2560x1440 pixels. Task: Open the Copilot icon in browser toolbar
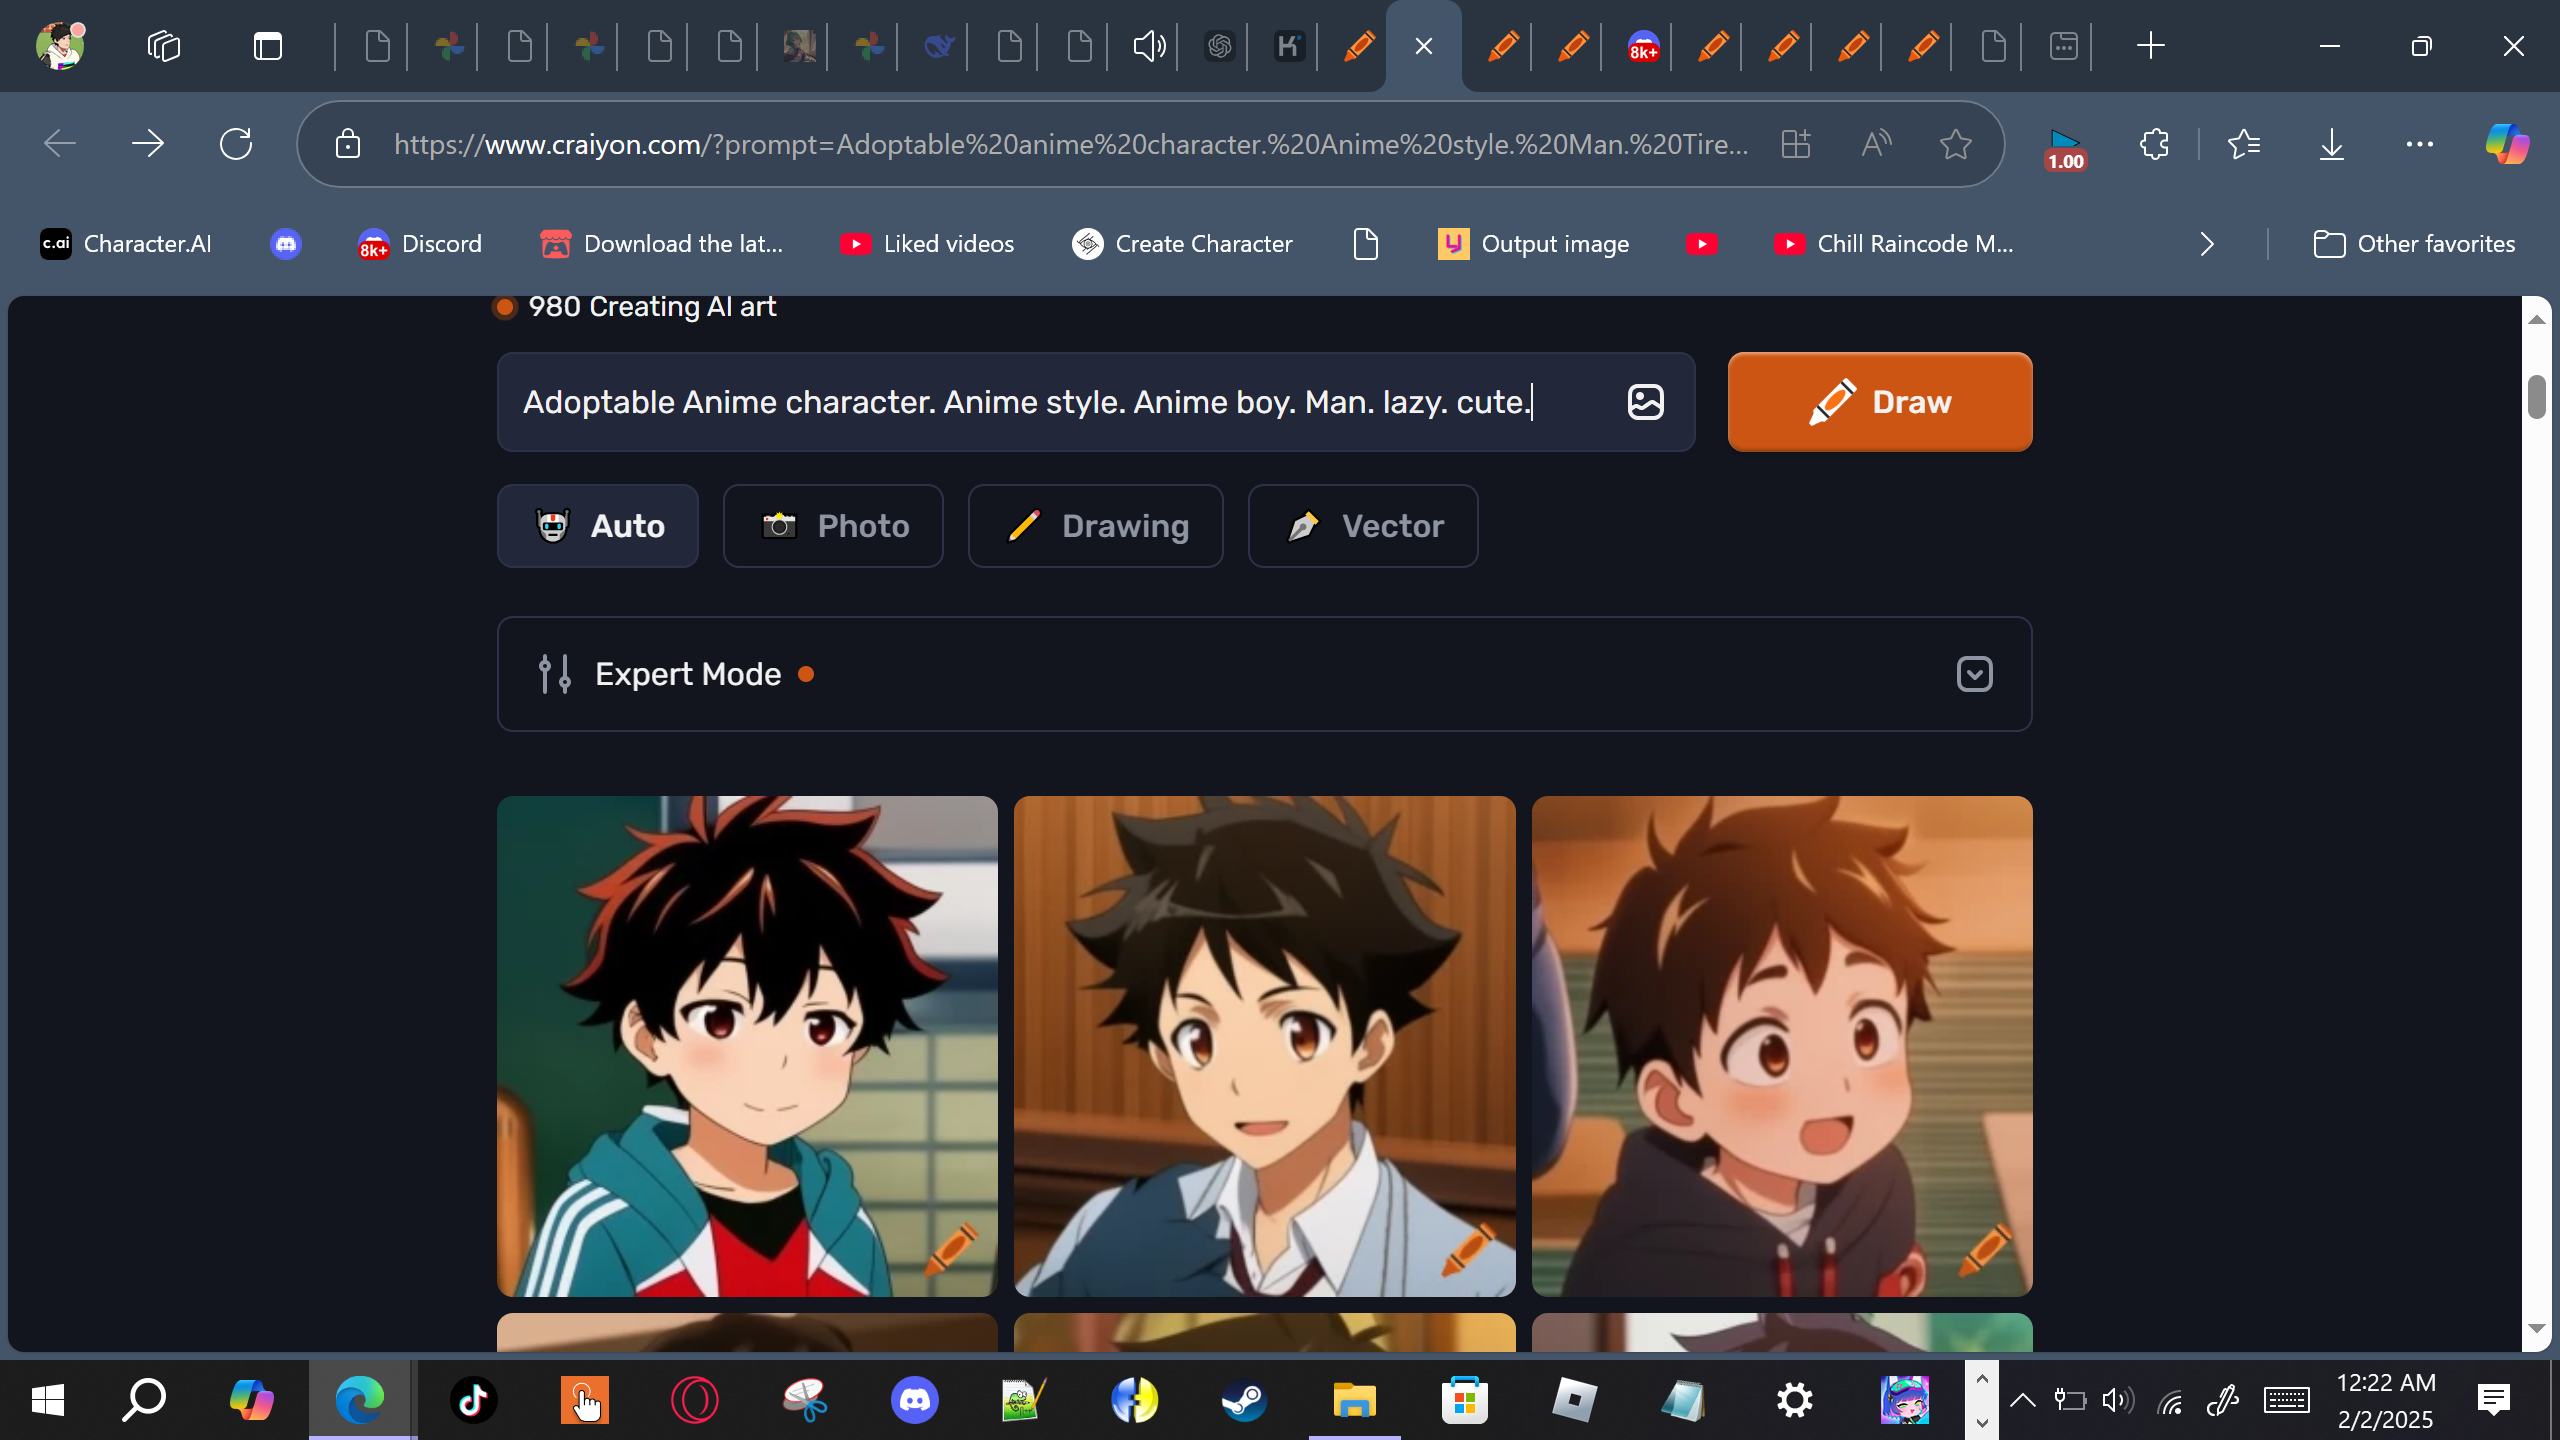point(2506,144)
